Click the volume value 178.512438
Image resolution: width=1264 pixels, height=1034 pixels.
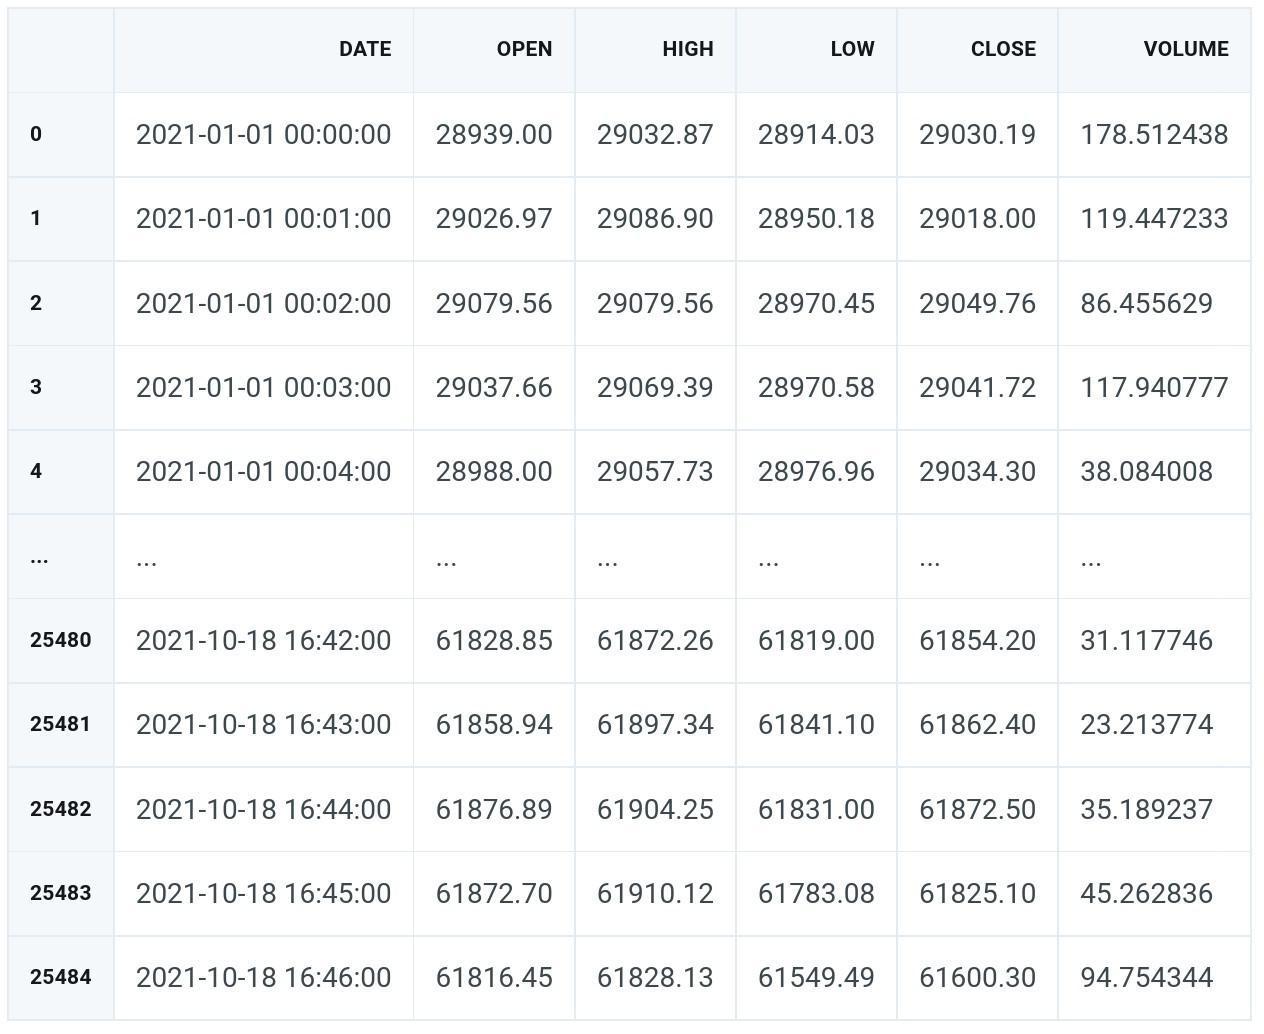click(x=1153, y=134)
